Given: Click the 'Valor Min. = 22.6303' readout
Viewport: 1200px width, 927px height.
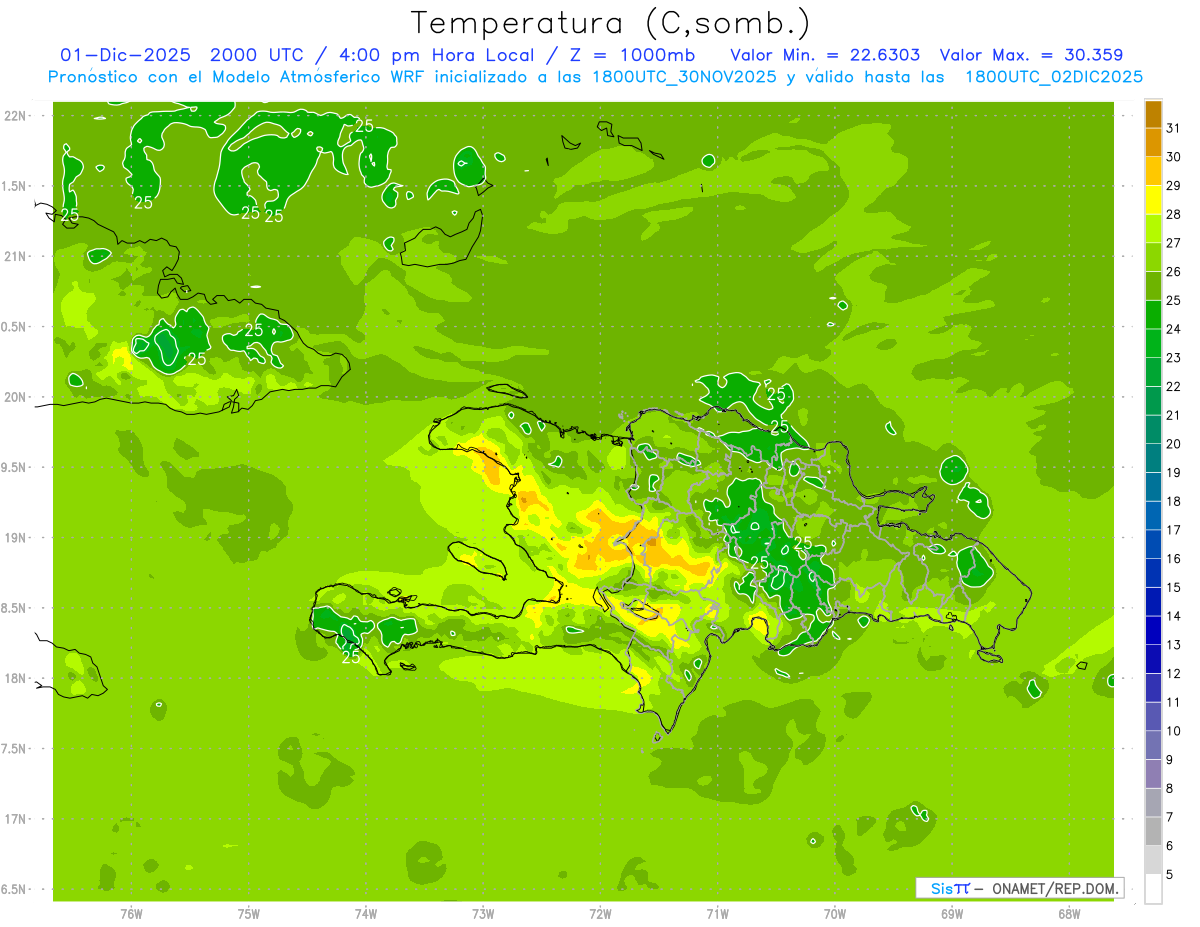Looking at the screenshot, I should (x=825, y=55).
